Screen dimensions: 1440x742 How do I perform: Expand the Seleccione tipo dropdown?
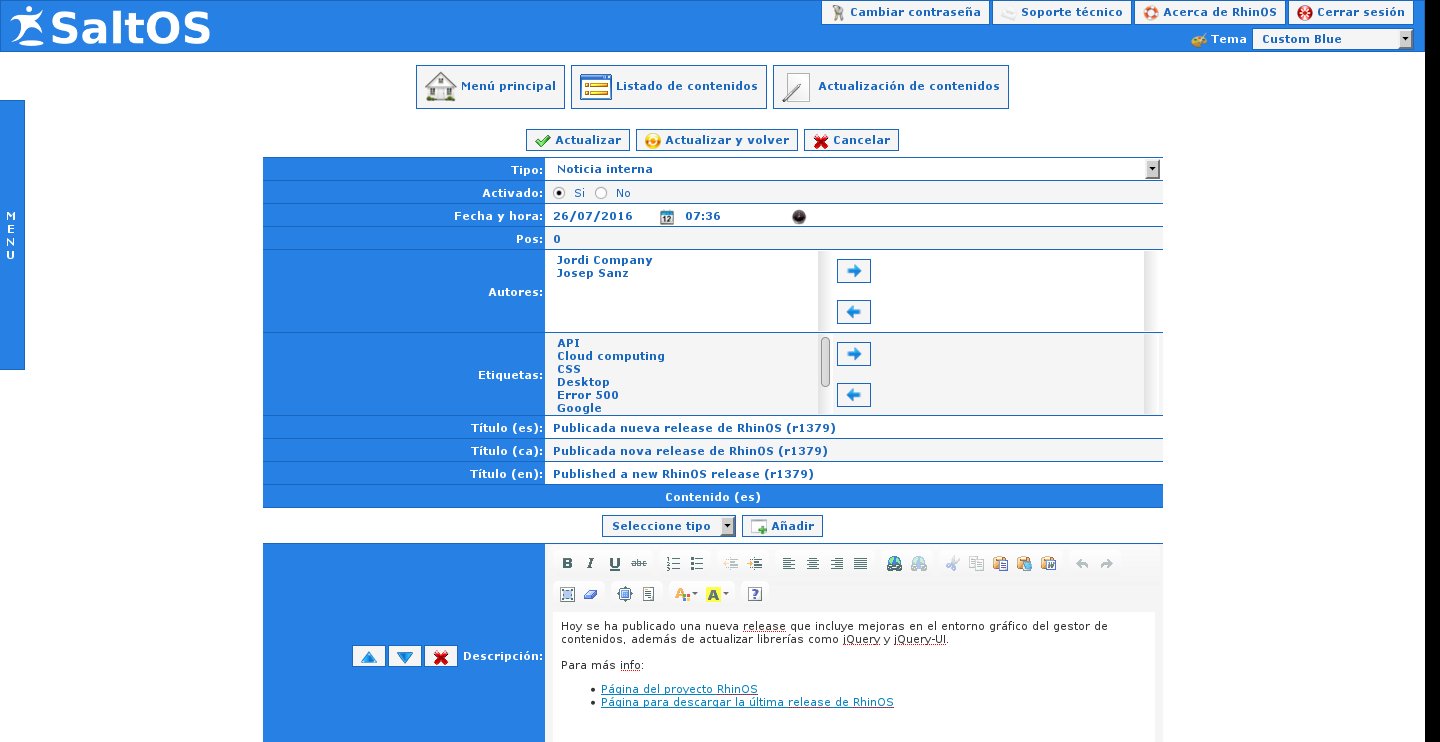click(x=669, y=526)
